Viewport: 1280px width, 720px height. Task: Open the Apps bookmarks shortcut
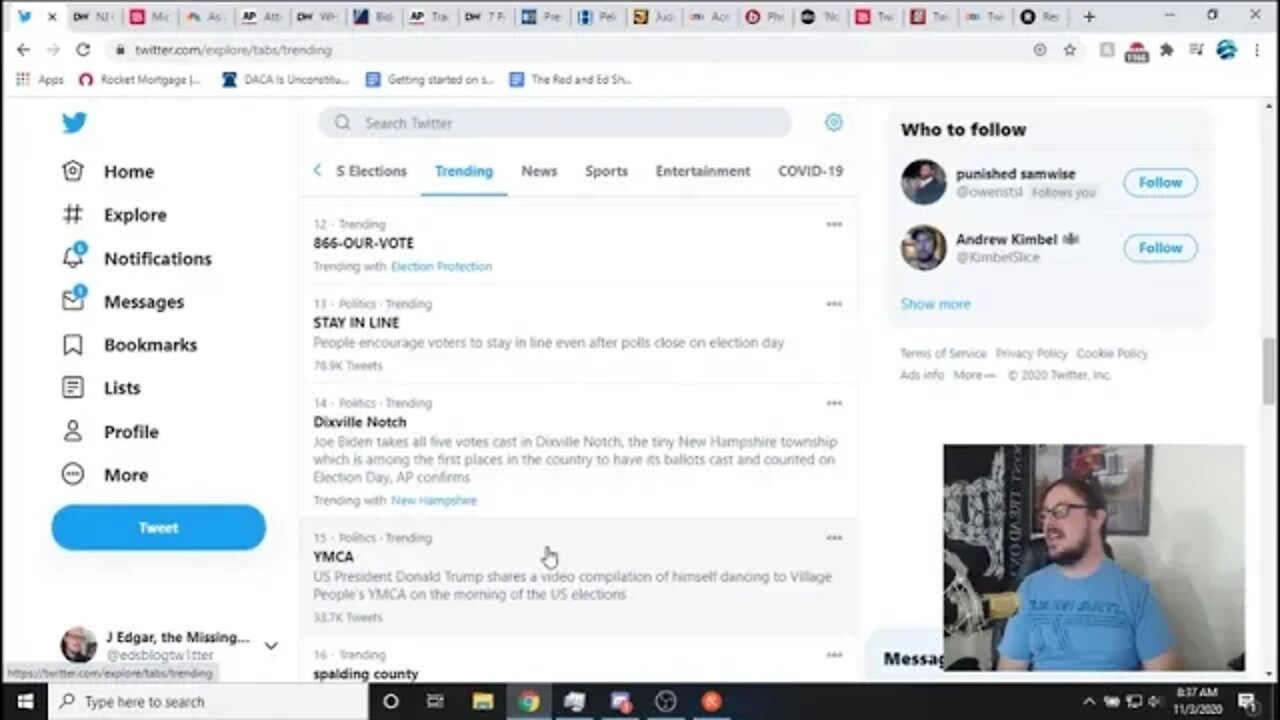pos(40,79)
